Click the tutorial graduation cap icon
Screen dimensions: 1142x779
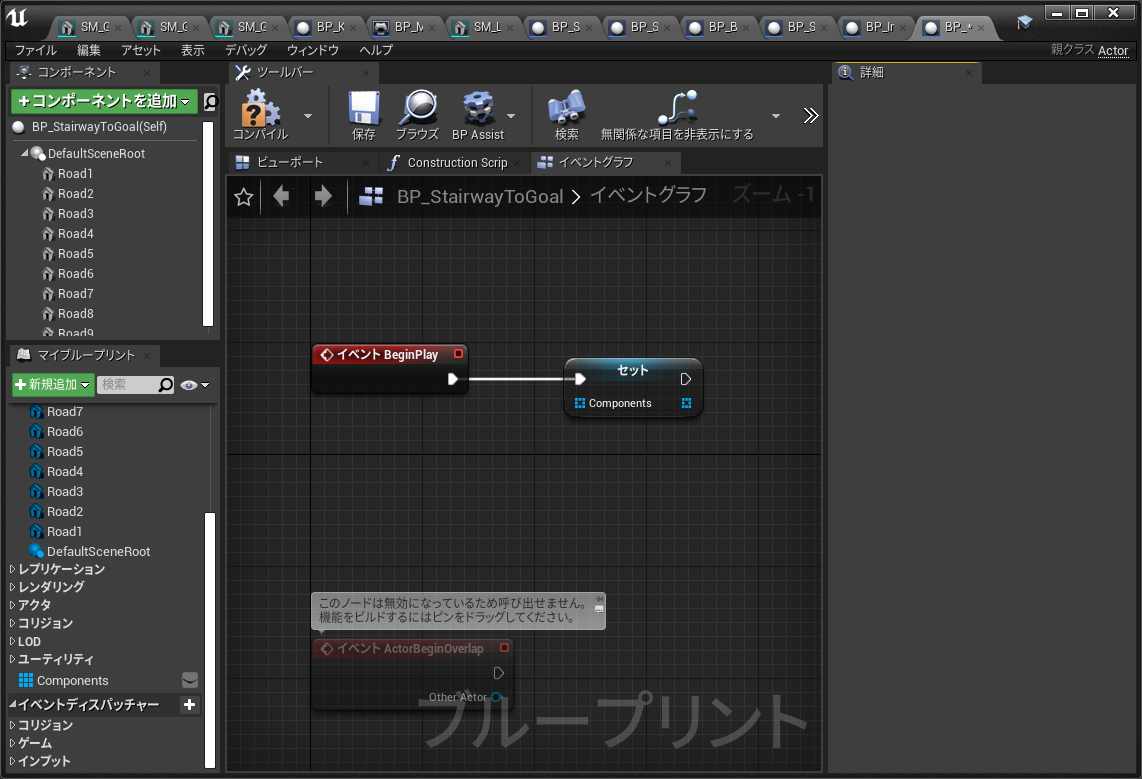coord(1025,22)
